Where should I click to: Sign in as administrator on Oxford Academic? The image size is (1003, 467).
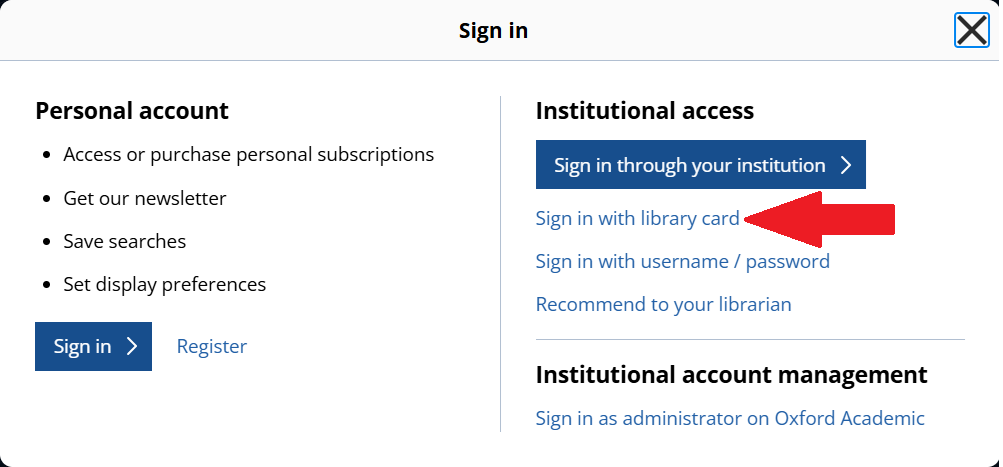(730, 418)
